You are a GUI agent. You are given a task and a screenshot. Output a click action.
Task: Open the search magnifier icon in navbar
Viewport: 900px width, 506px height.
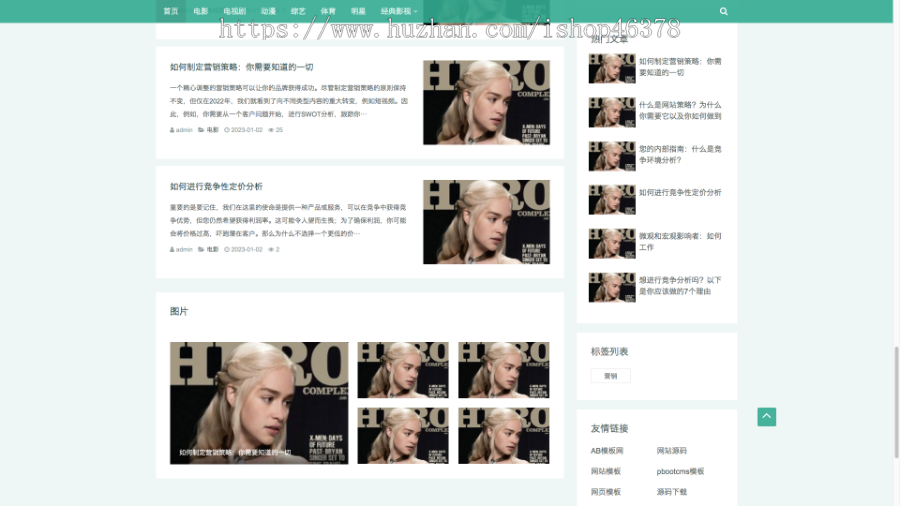click(x=723, y=11)
